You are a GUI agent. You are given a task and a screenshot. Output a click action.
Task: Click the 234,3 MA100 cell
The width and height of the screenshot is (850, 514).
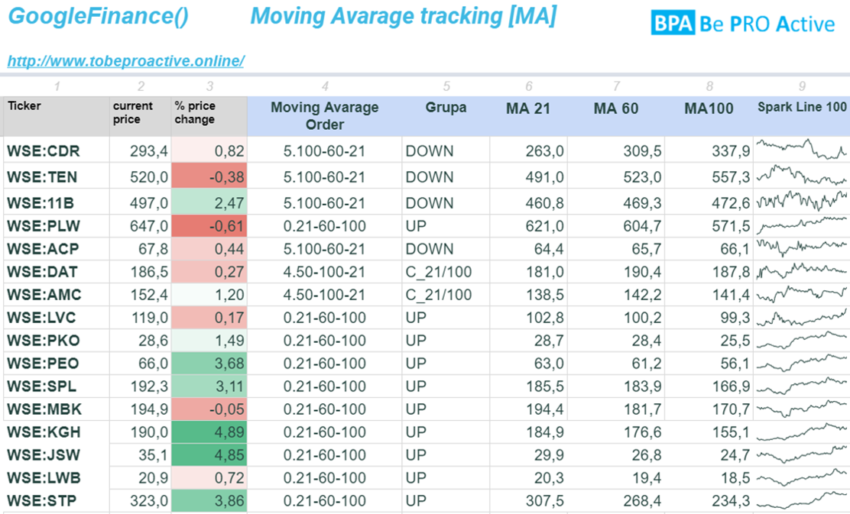point(709,500)
